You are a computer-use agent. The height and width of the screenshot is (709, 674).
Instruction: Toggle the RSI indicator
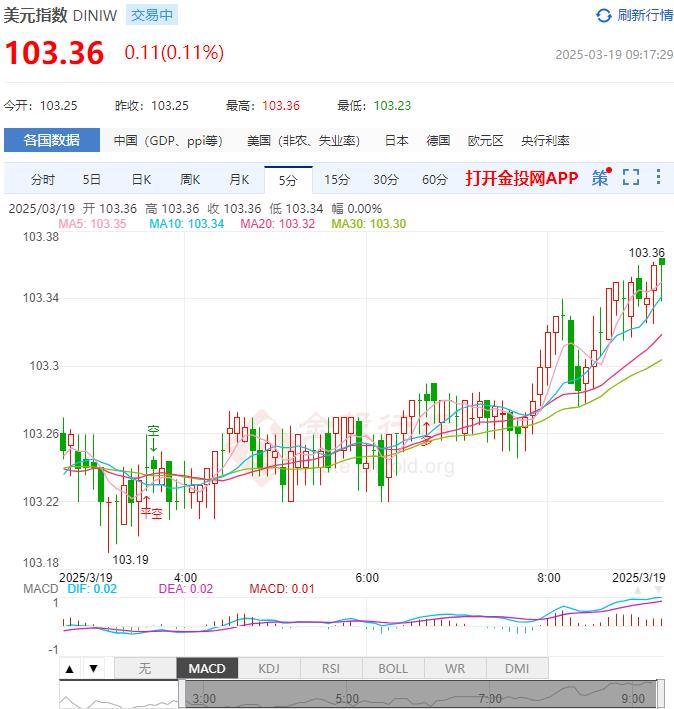(x=331, y=668)
